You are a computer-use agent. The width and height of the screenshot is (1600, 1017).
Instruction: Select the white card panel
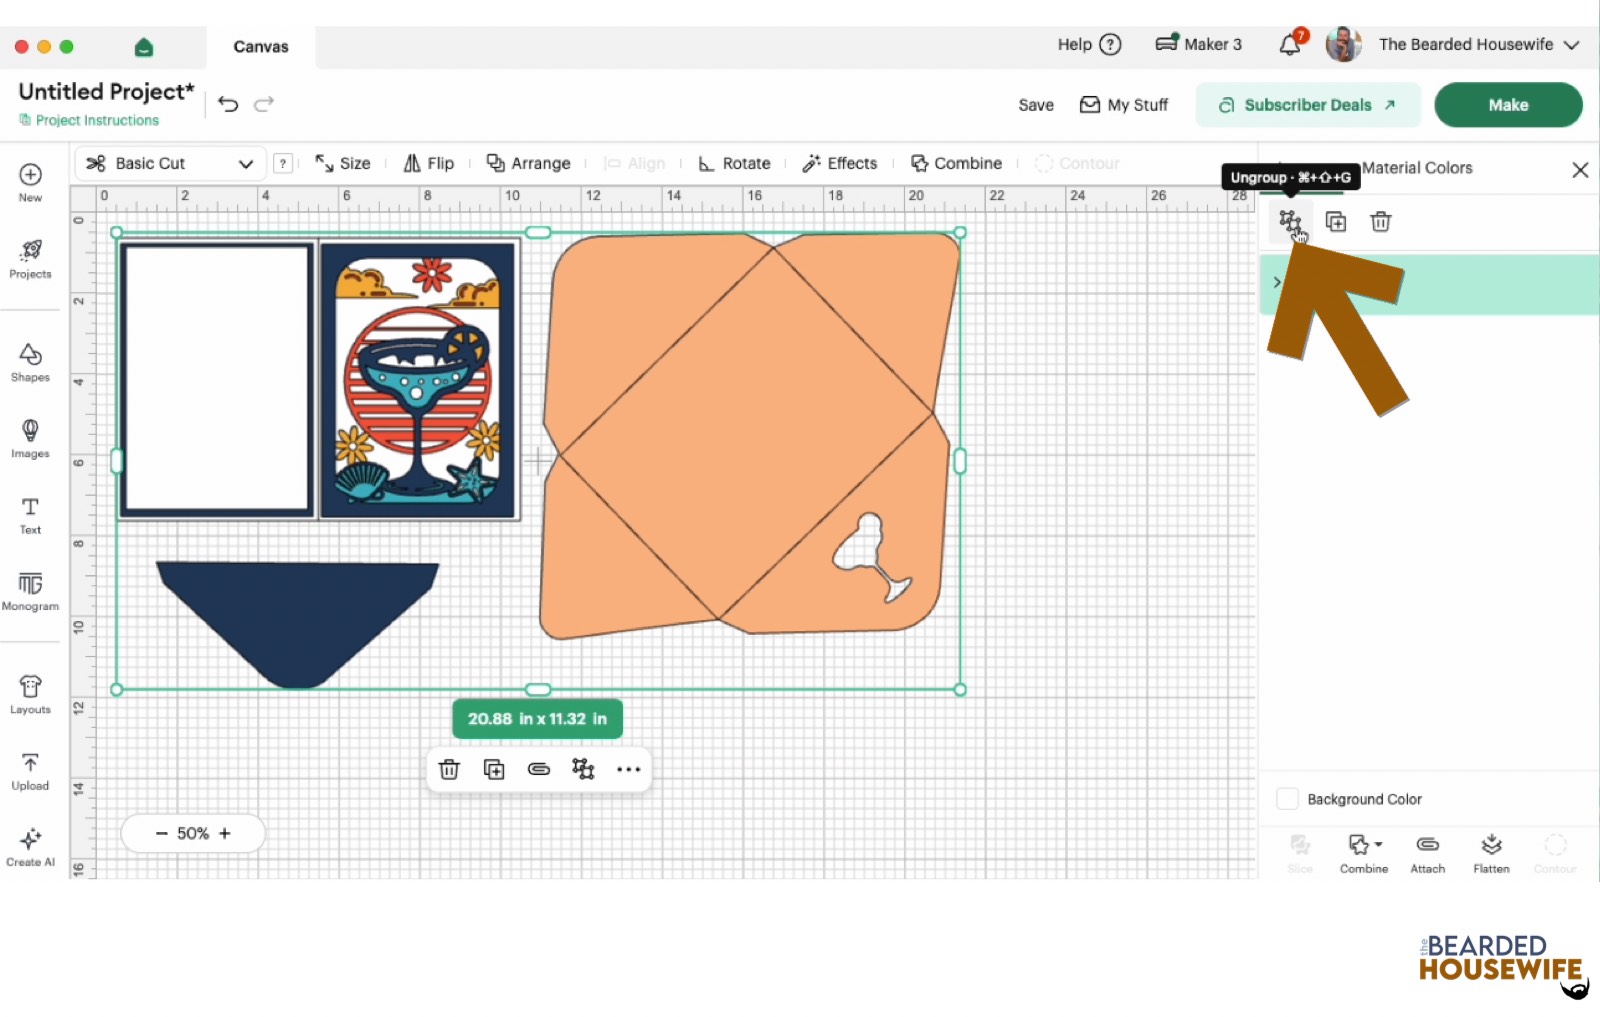click(217, 379)
